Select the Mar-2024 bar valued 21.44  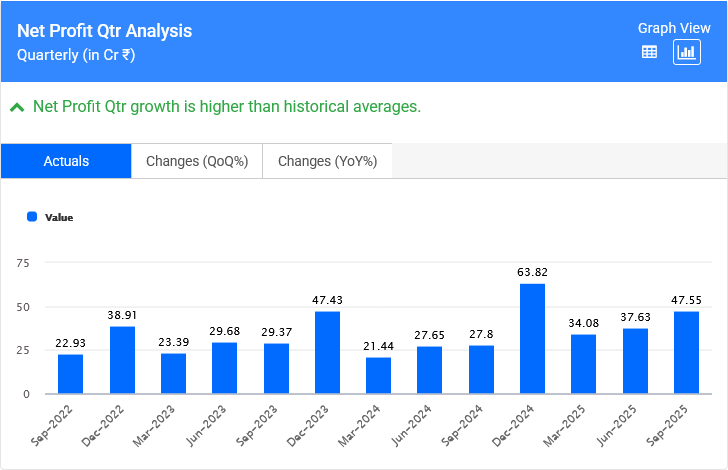tap(378, 376)
